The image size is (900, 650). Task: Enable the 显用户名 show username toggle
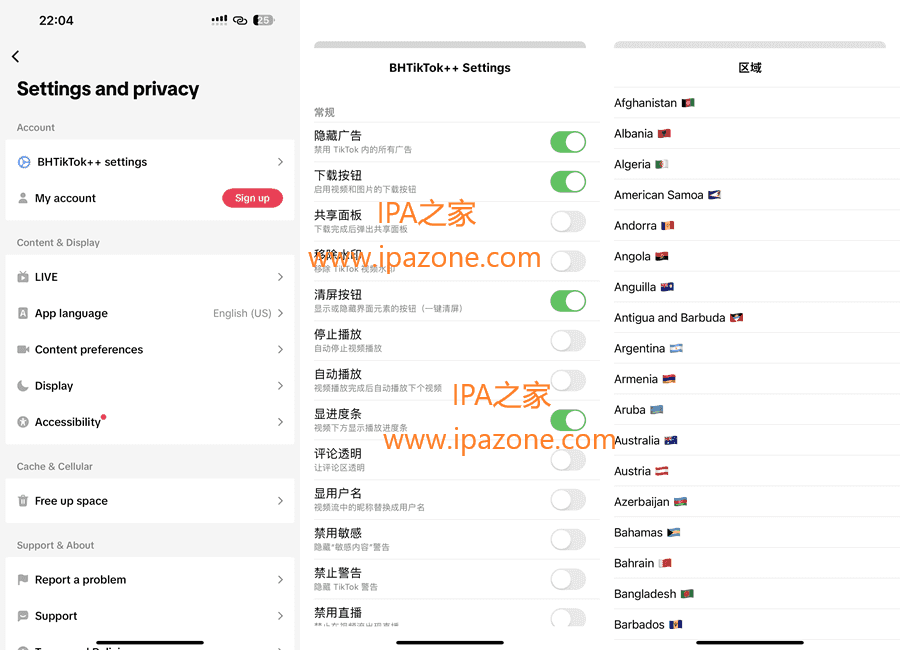pyautogui.click(x=568, y=500)
